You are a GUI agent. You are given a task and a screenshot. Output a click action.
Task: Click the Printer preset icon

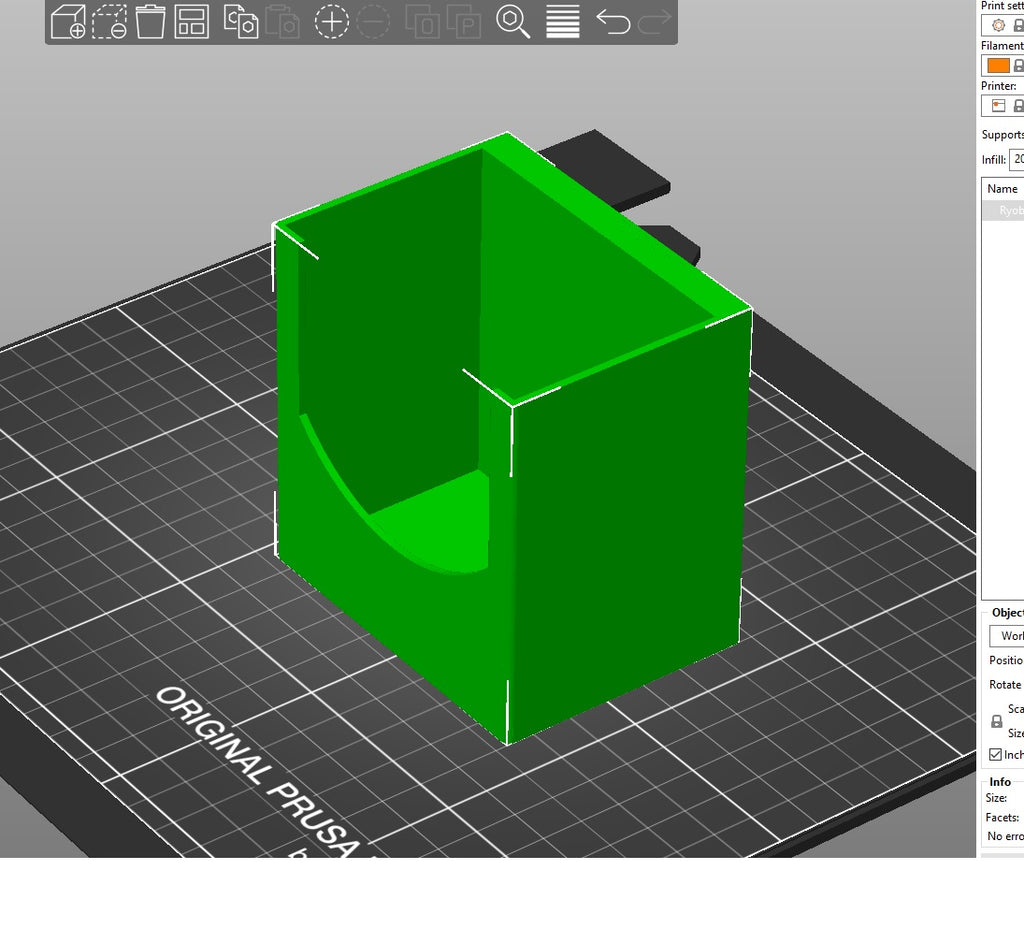click(998, 106)
